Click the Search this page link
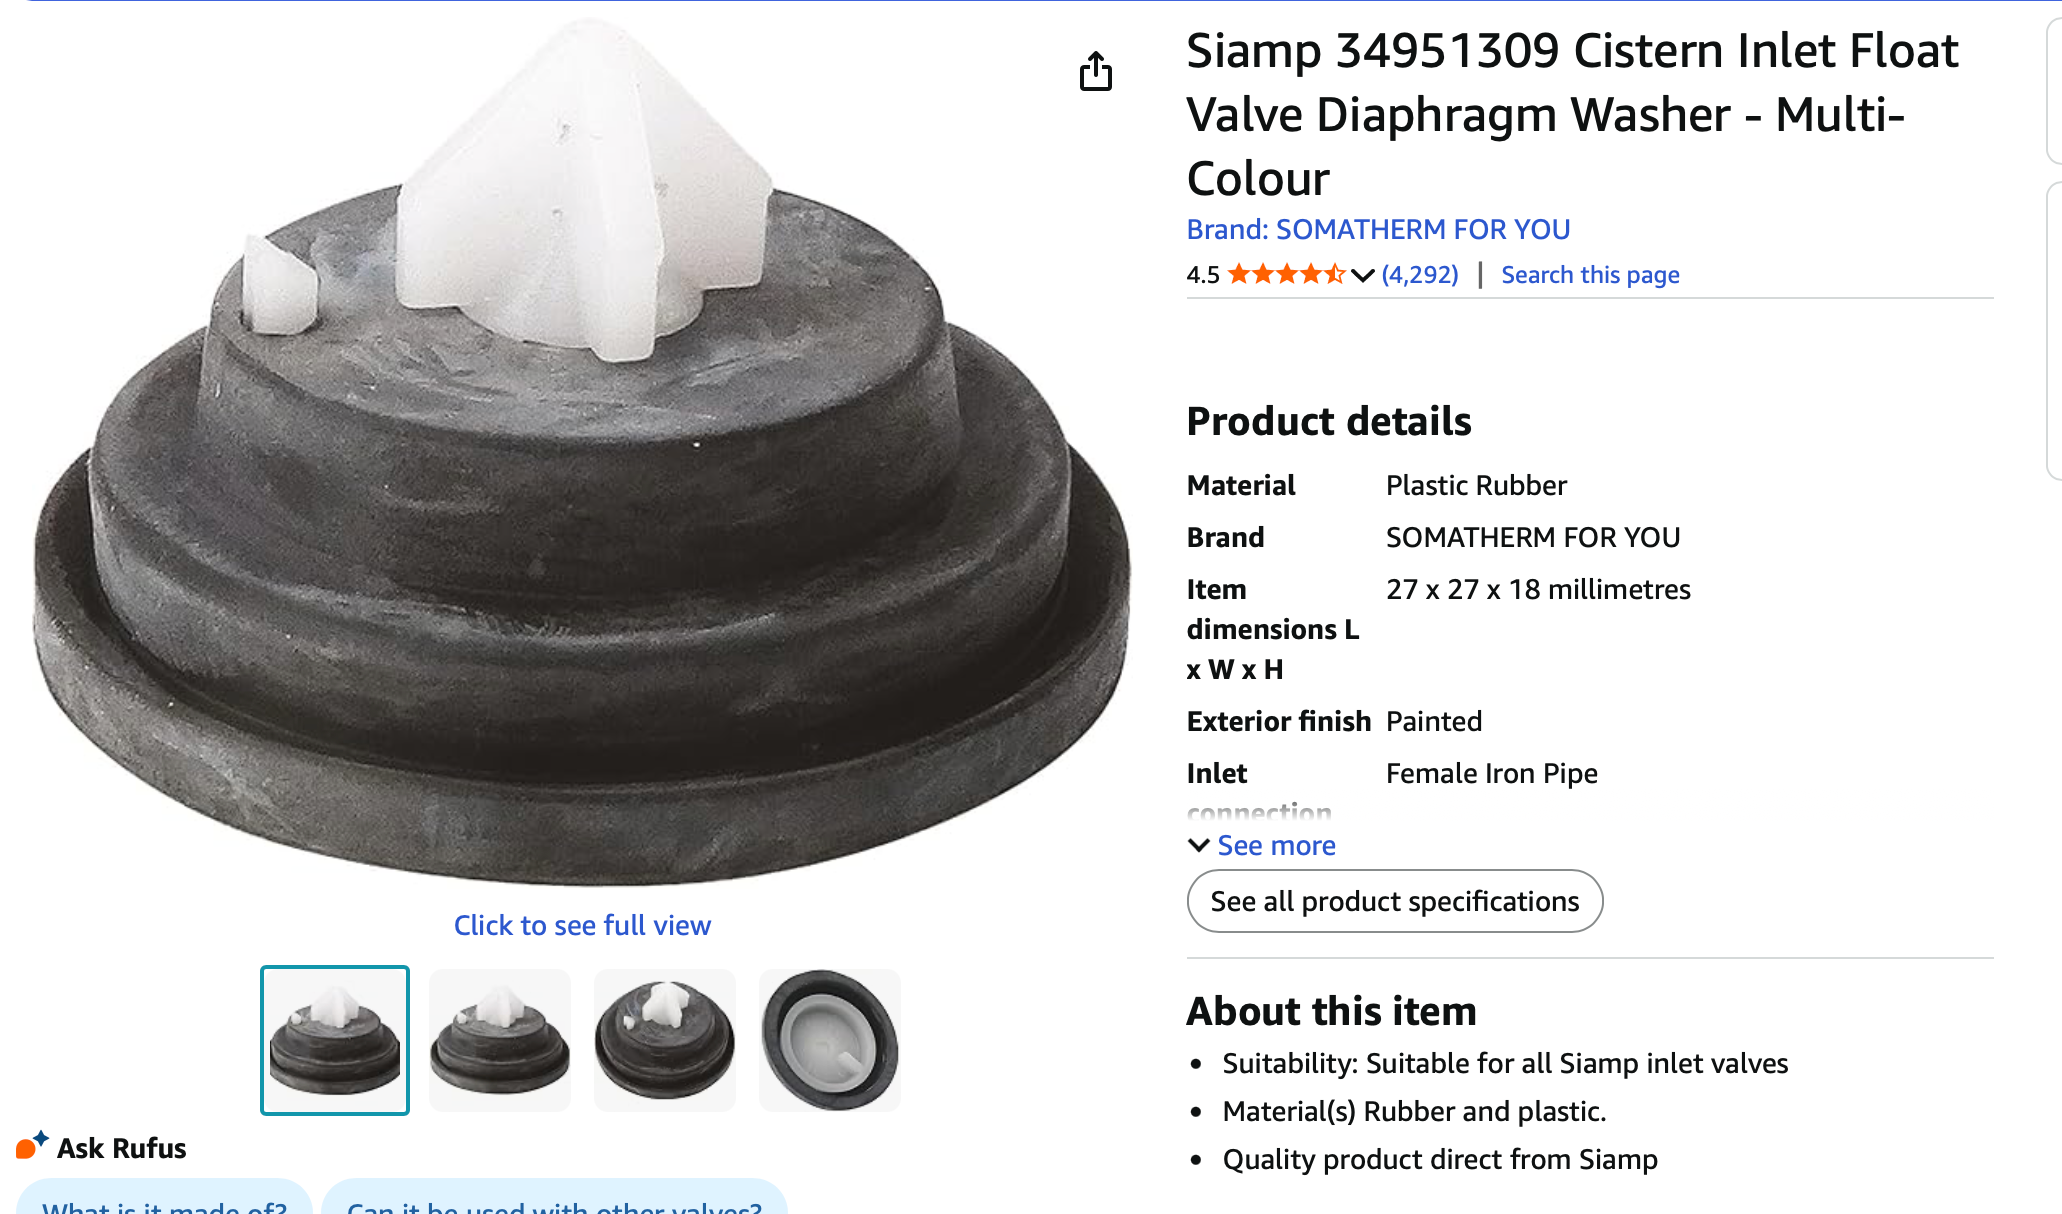The width and height of the screenshot is (2062, 1214). 1590,274
